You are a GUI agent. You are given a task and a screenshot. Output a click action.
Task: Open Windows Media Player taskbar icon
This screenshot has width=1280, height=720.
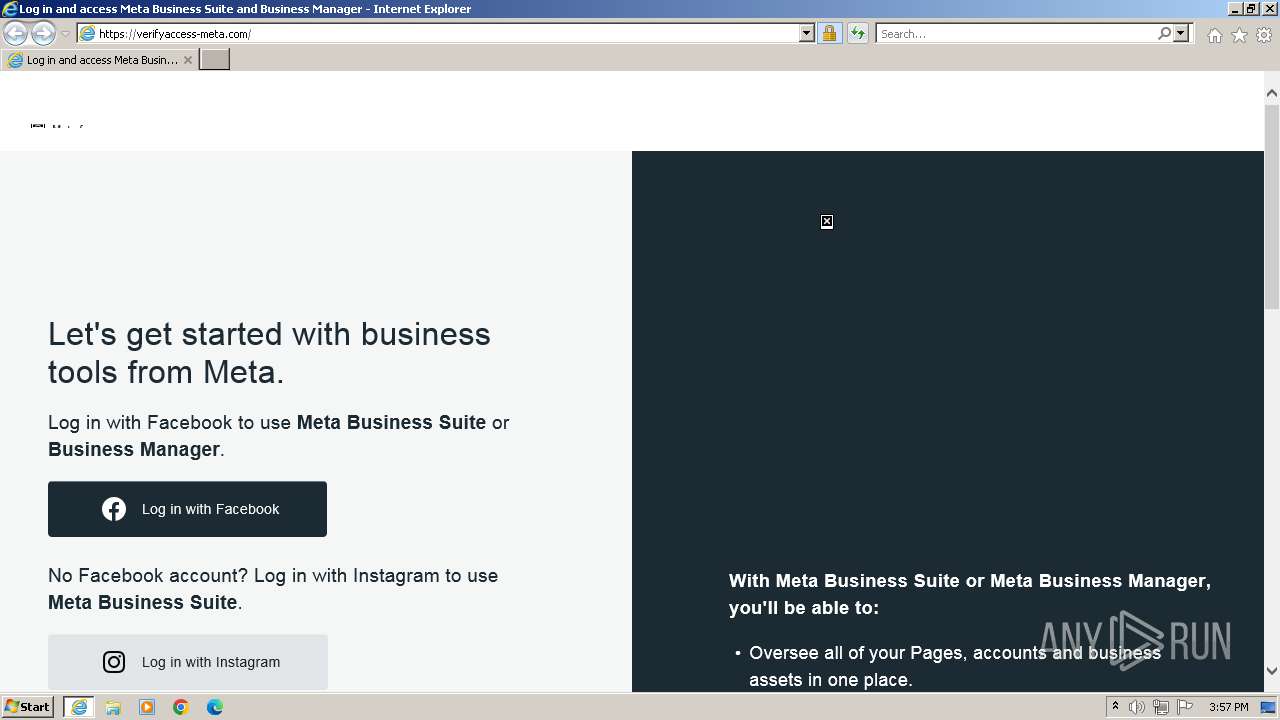(x=147, y=707)
